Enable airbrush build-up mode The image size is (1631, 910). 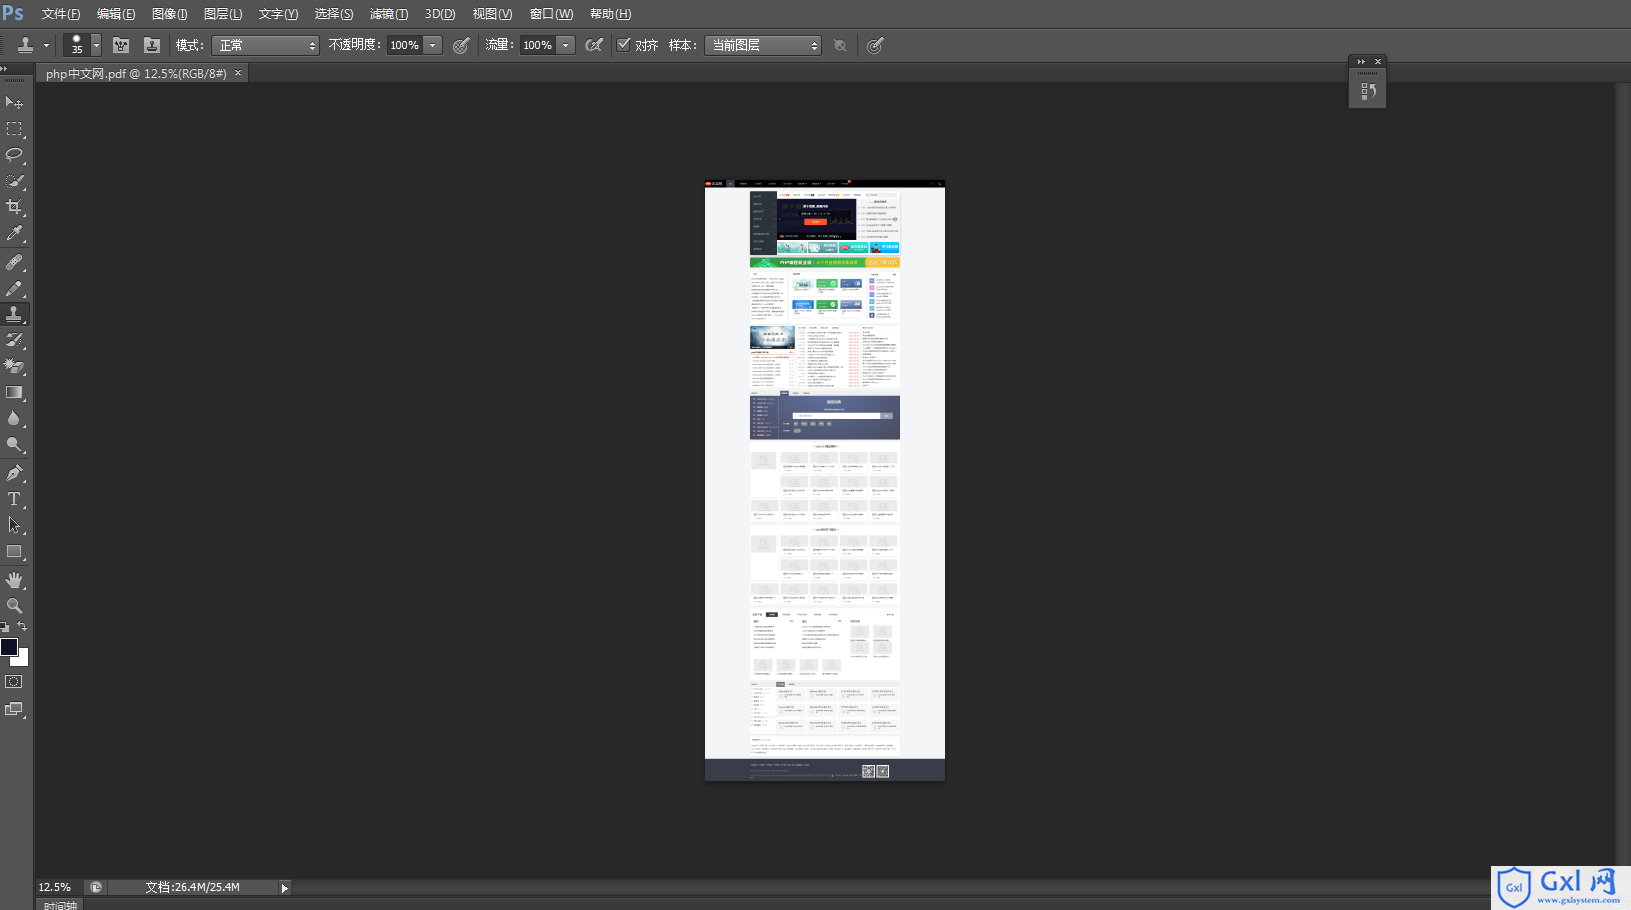pyautogui.click(x=594, y=45)
